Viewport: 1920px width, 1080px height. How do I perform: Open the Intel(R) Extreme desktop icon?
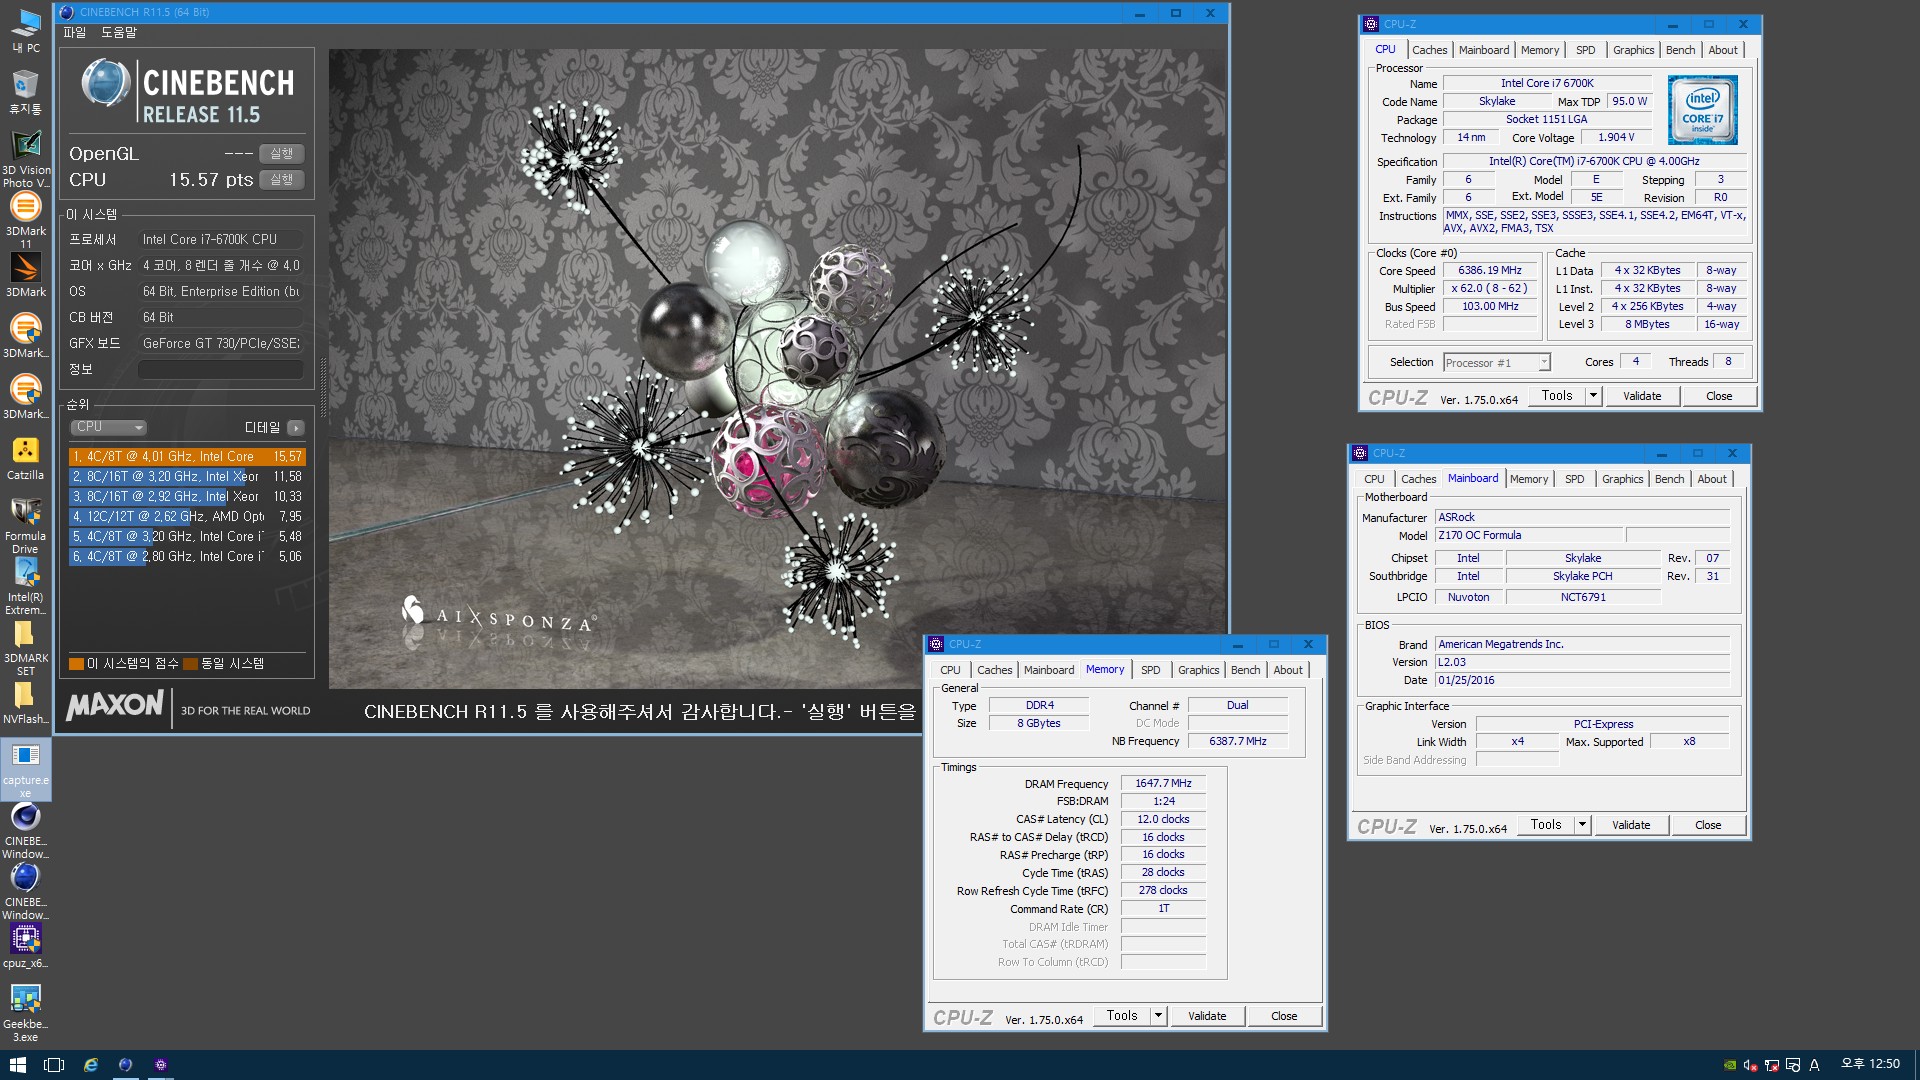point(25,586)
